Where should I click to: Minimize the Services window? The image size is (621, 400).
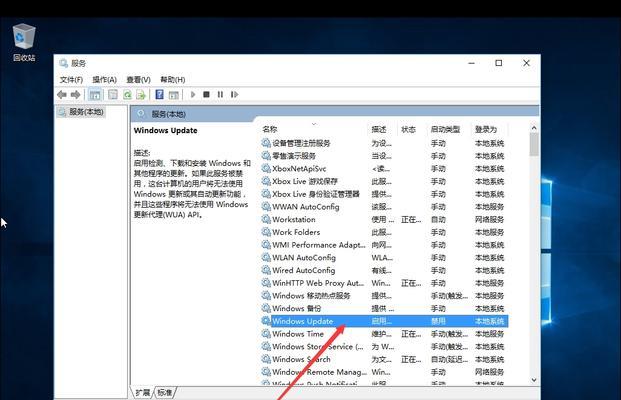tap(471, 63)
